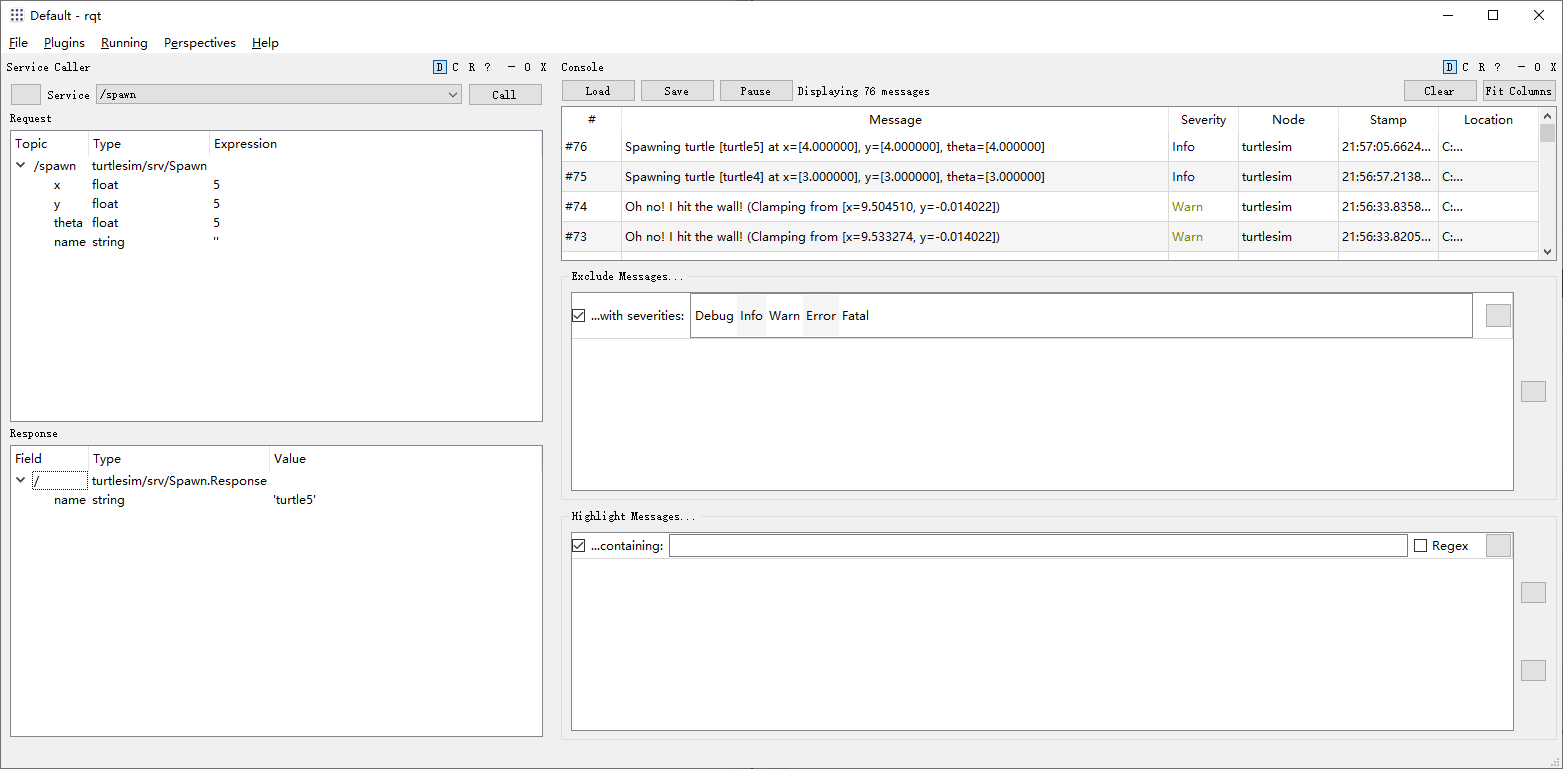The height and width of the screenshot is (769, 1563).
Task: Click inside the containing text field
Action: coord(1037,545)
